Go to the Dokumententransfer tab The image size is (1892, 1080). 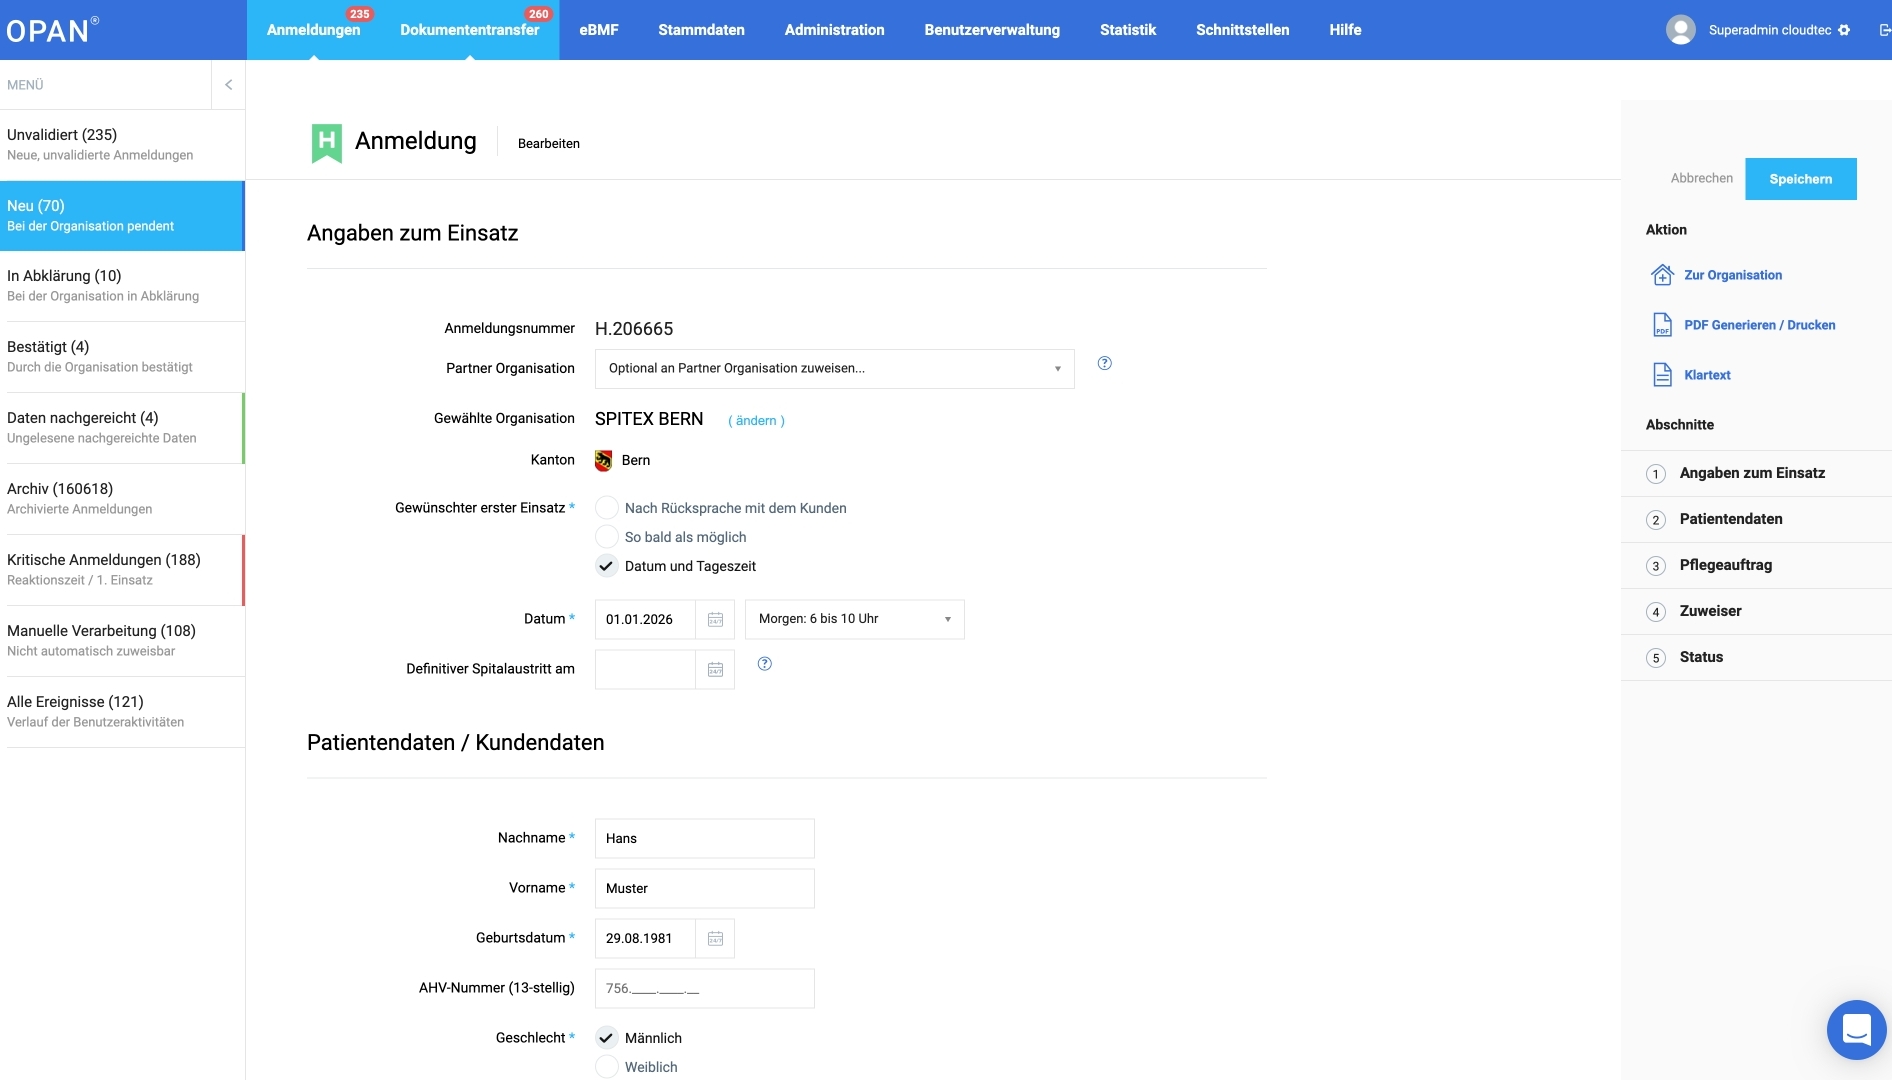[469, 30]
